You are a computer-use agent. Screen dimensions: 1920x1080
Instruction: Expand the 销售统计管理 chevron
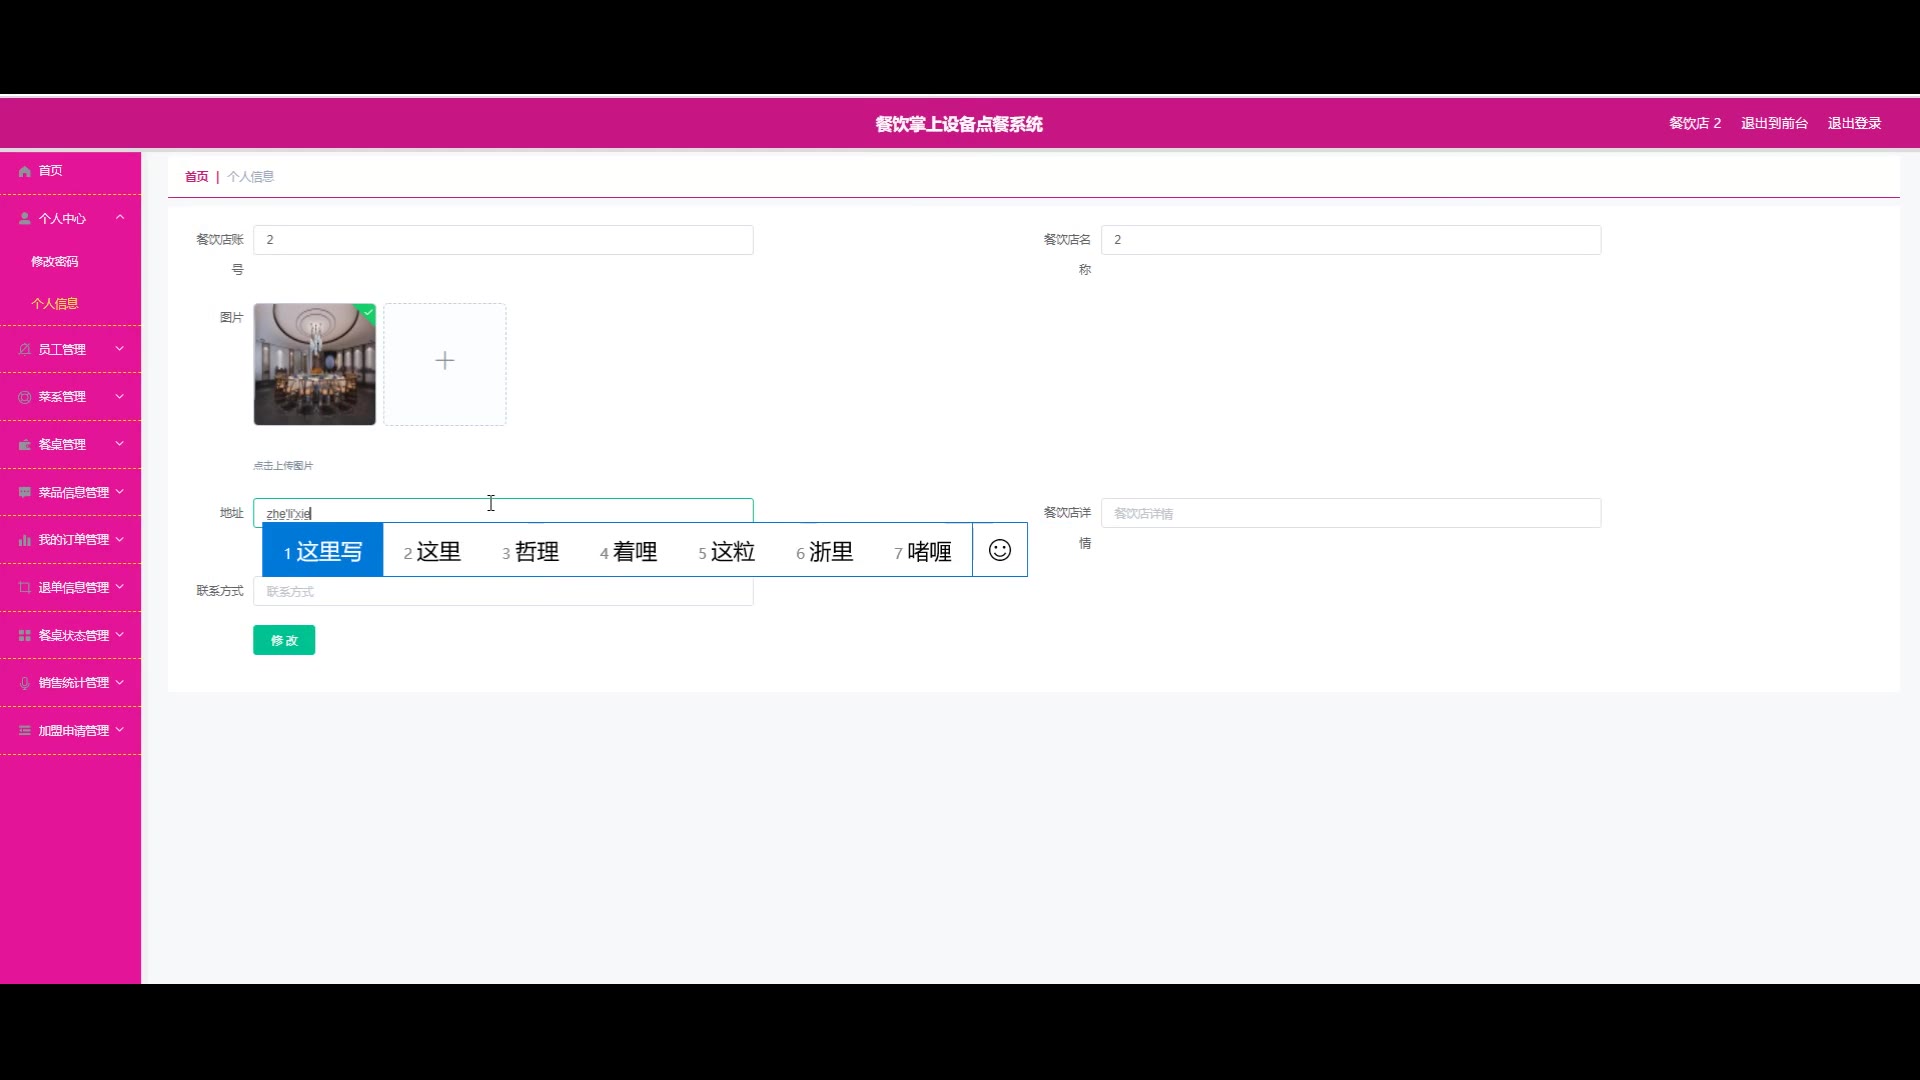pos(120,683)
